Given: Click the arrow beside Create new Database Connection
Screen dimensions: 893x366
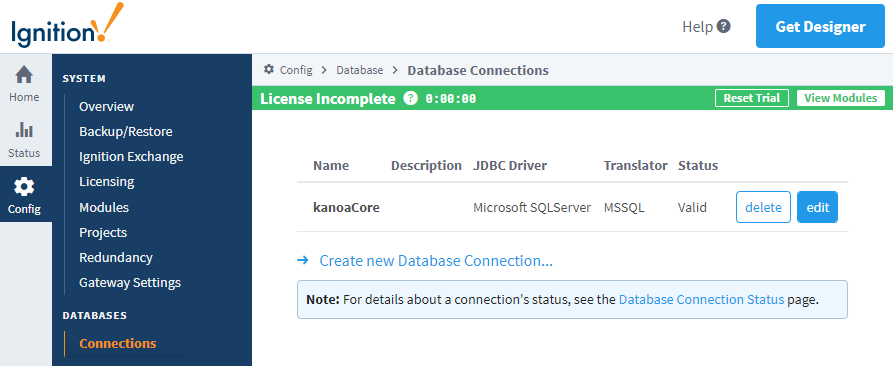Looking at the screenshot, I should pyautogui.click(x=303, y=260).
